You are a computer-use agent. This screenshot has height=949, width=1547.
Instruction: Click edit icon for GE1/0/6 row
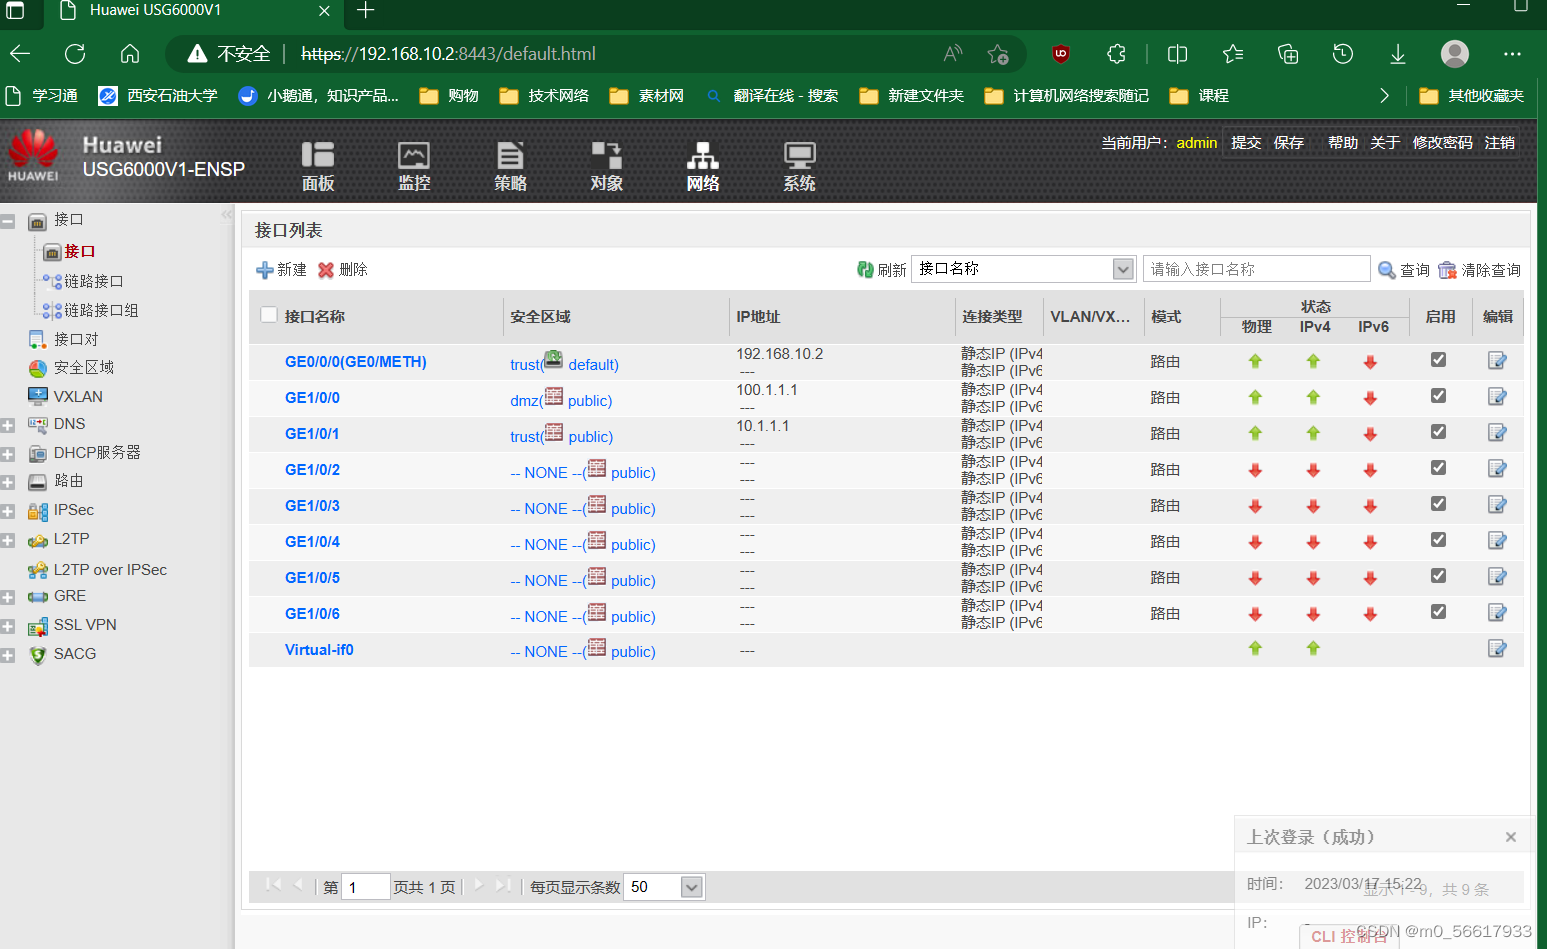coord(1497,612)
